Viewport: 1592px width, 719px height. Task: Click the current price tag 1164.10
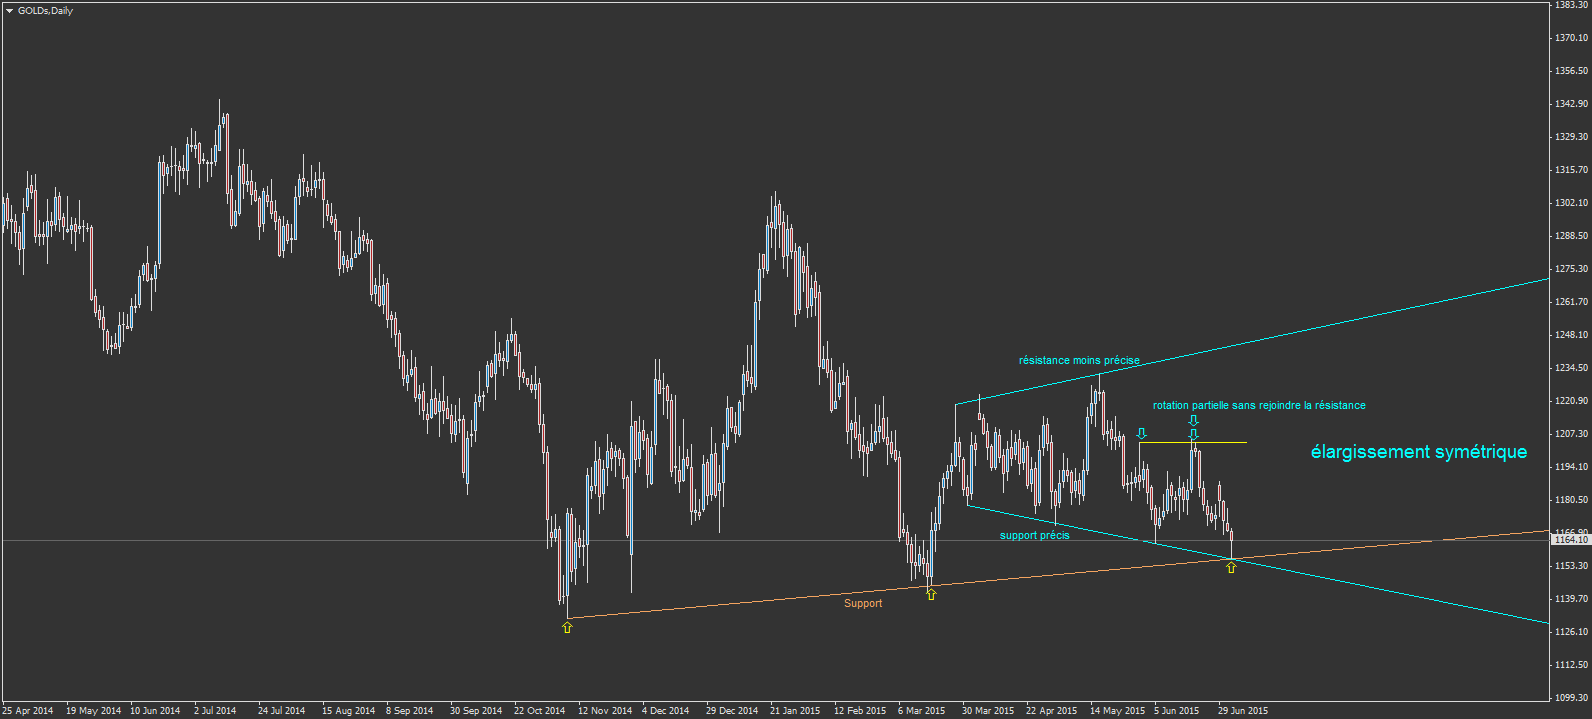1570,539
